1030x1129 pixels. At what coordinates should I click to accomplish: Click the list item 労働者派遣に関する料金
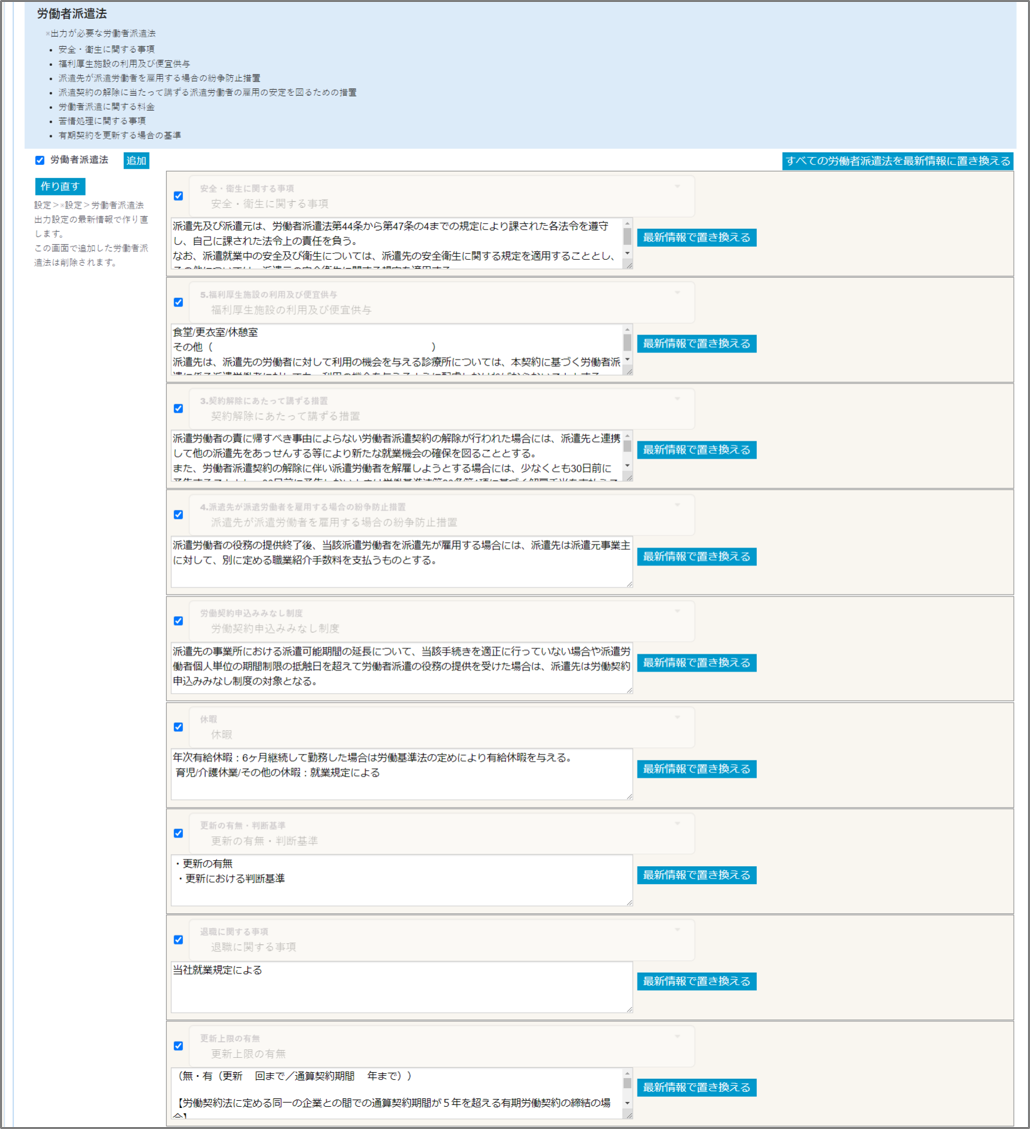click(107, 107)
